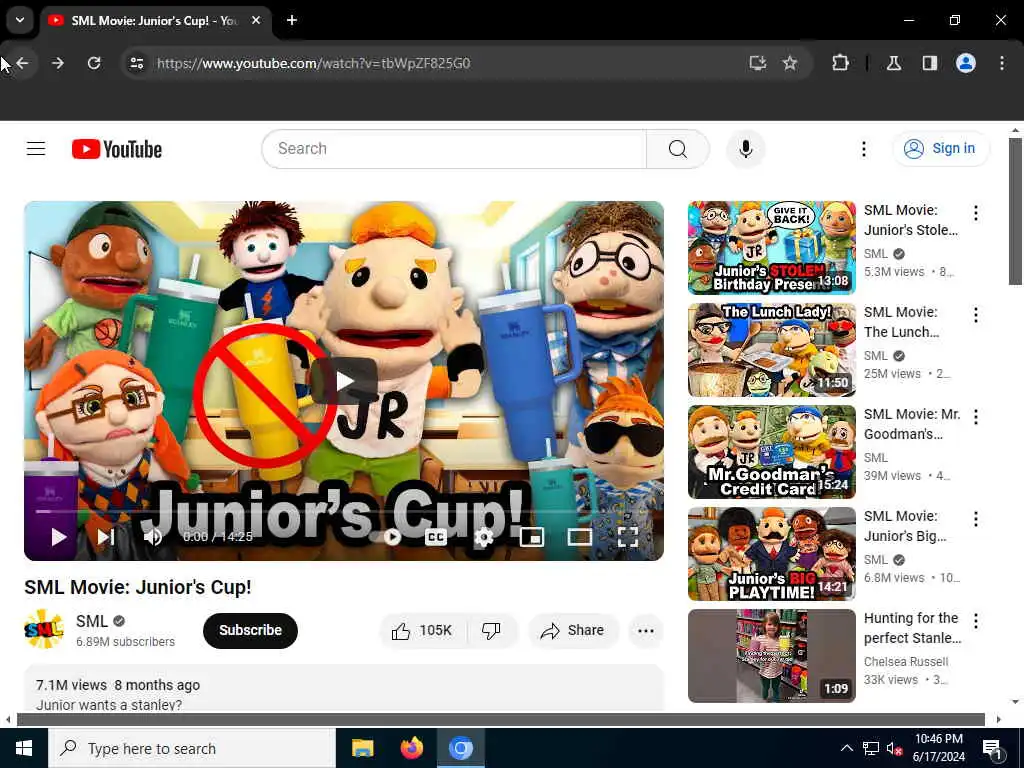
Task: Start voice search with the microphone
Action: (x=745, y=149)
